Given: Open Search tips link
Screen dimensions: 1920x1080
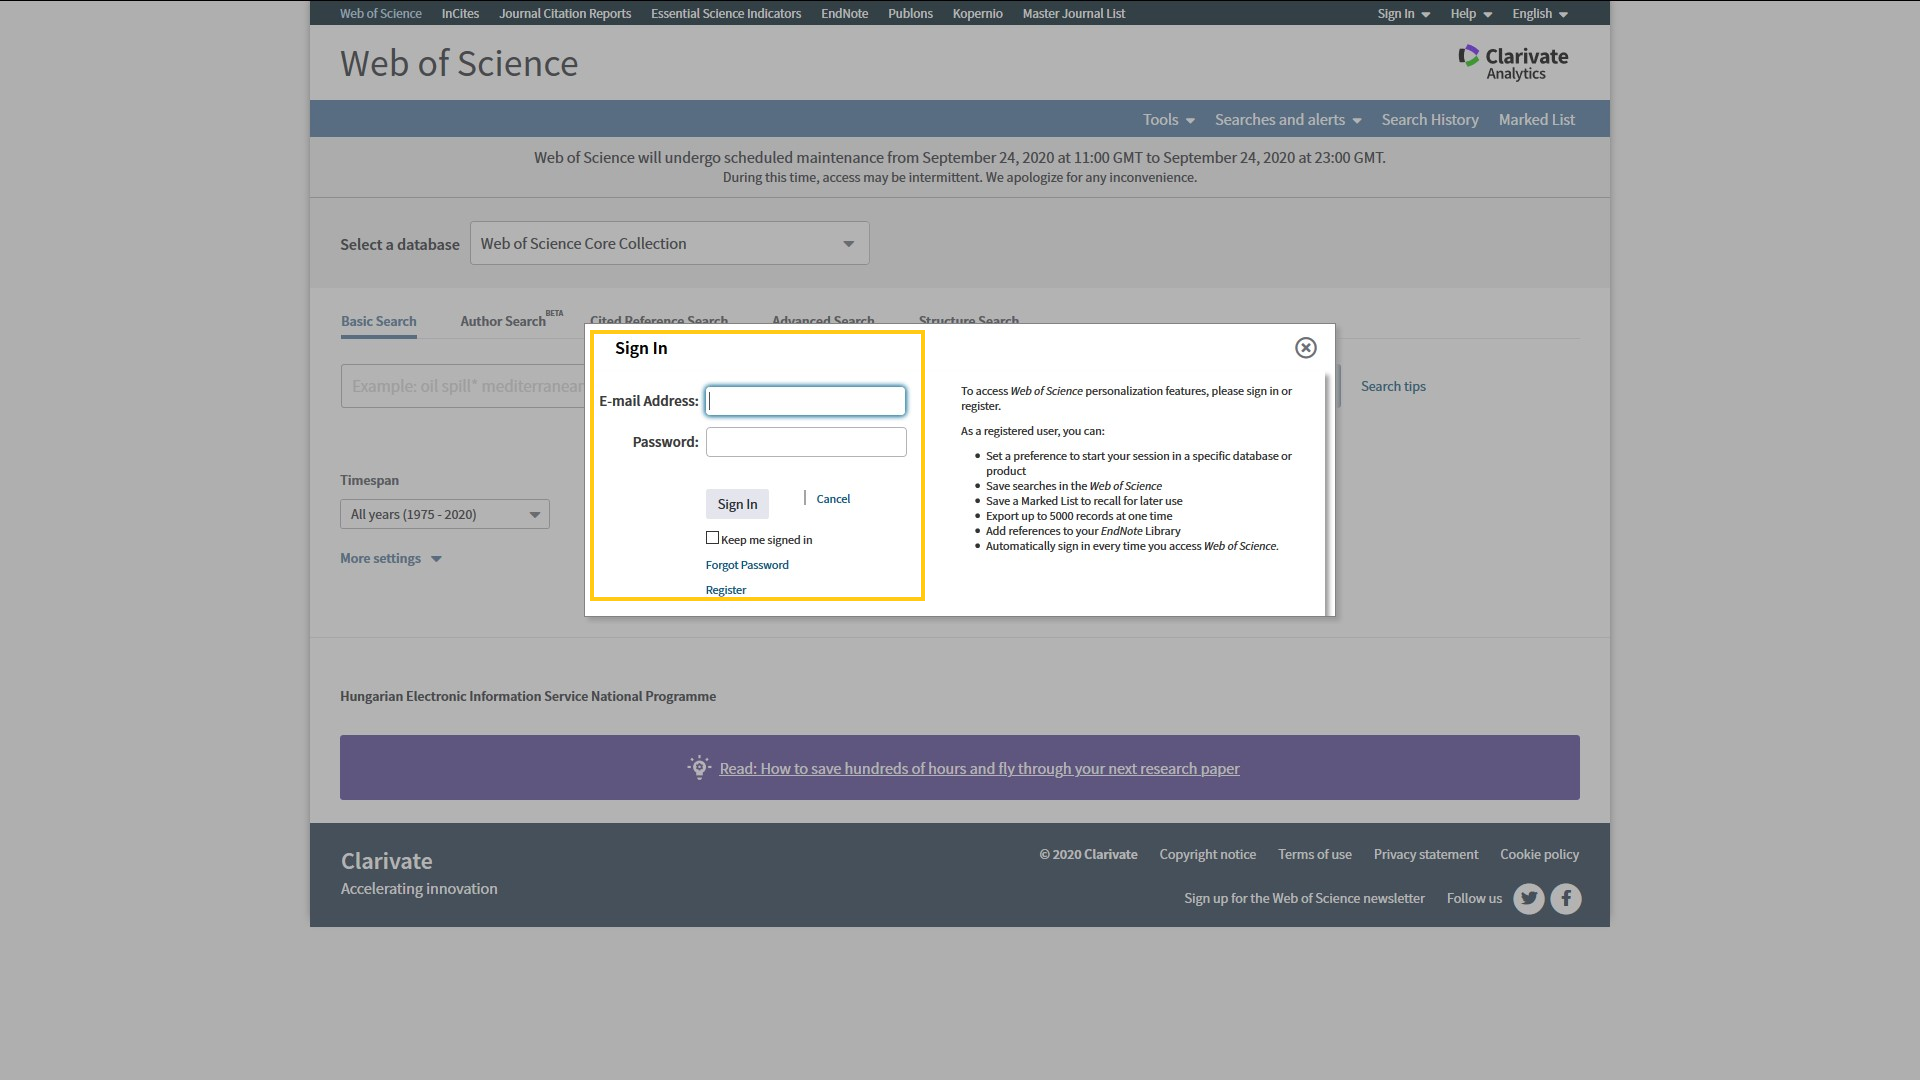Looking at the screenshot, I should point(1392,386).
